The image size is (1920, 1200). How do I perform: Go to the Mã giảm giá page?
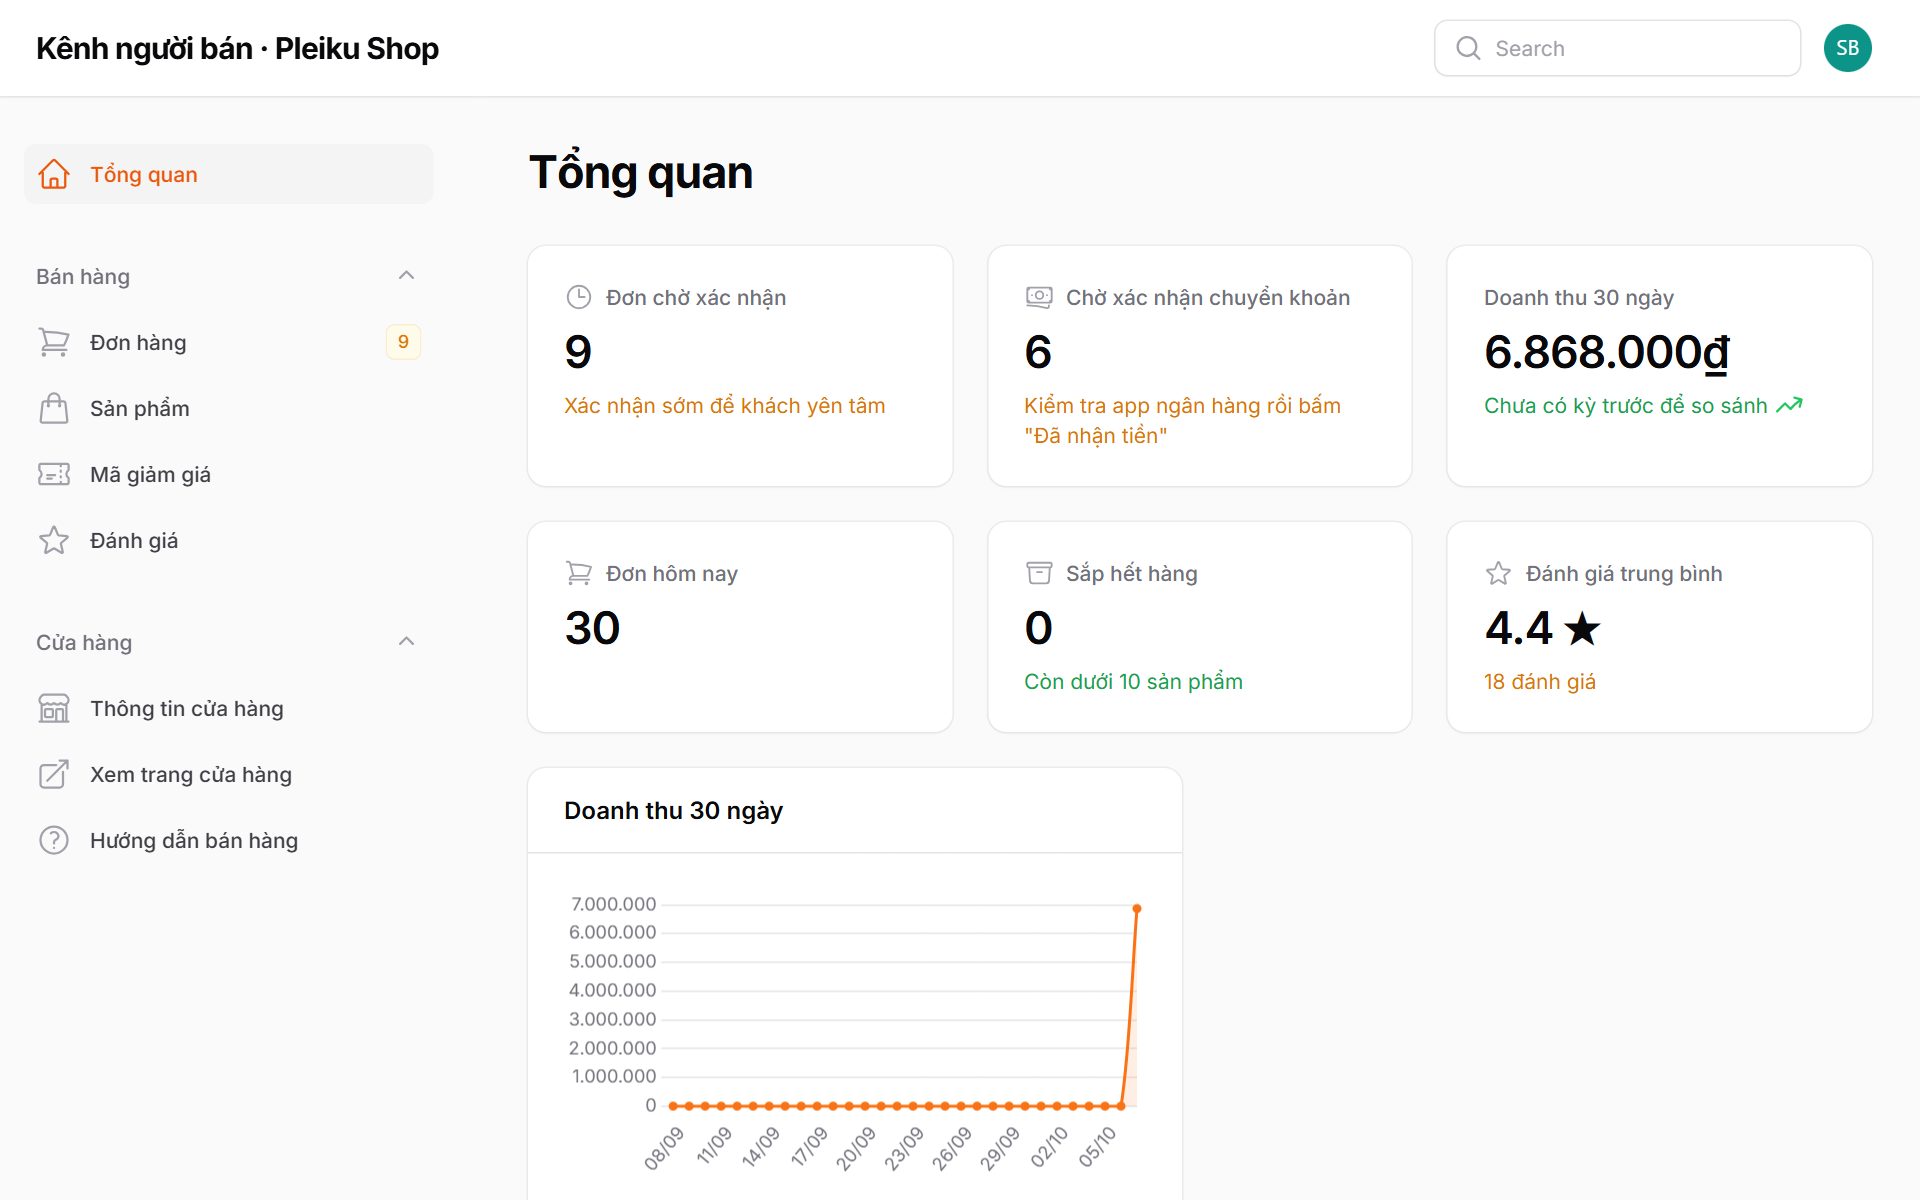228,474
